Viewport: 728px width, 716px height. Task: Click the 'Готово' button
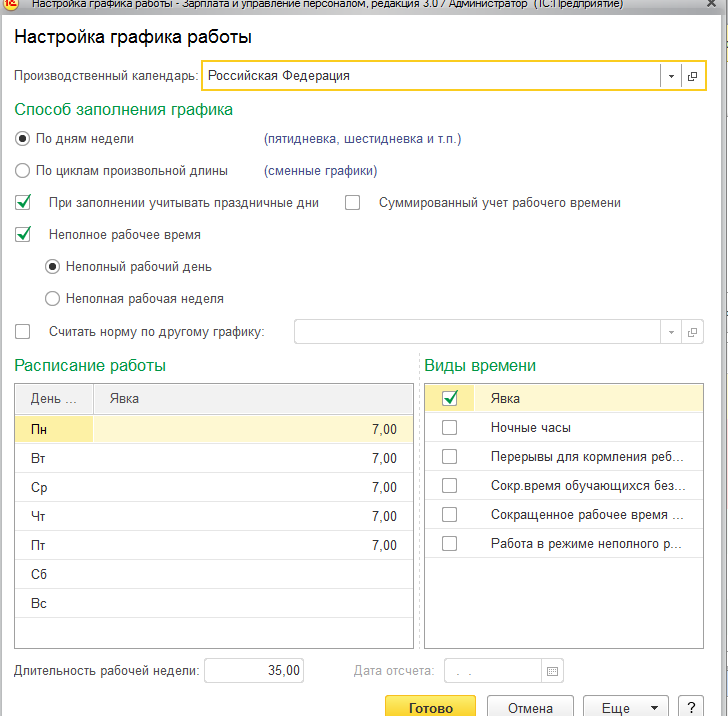pyautogui.click(x=430, y=707)
